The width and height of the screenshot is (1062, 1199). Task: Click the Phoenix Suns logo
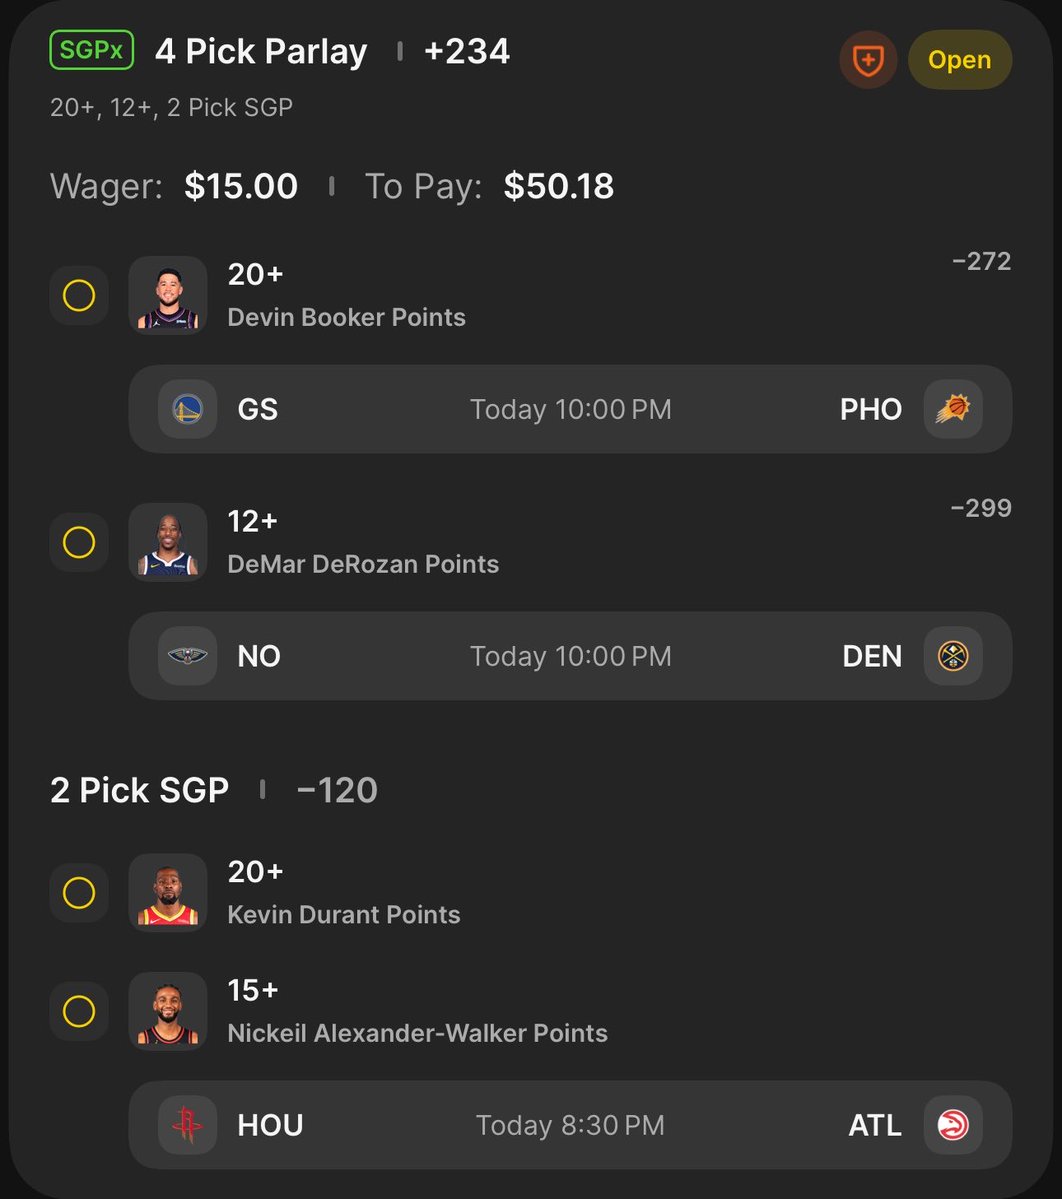pyautogui.click(x=953, y=409)
